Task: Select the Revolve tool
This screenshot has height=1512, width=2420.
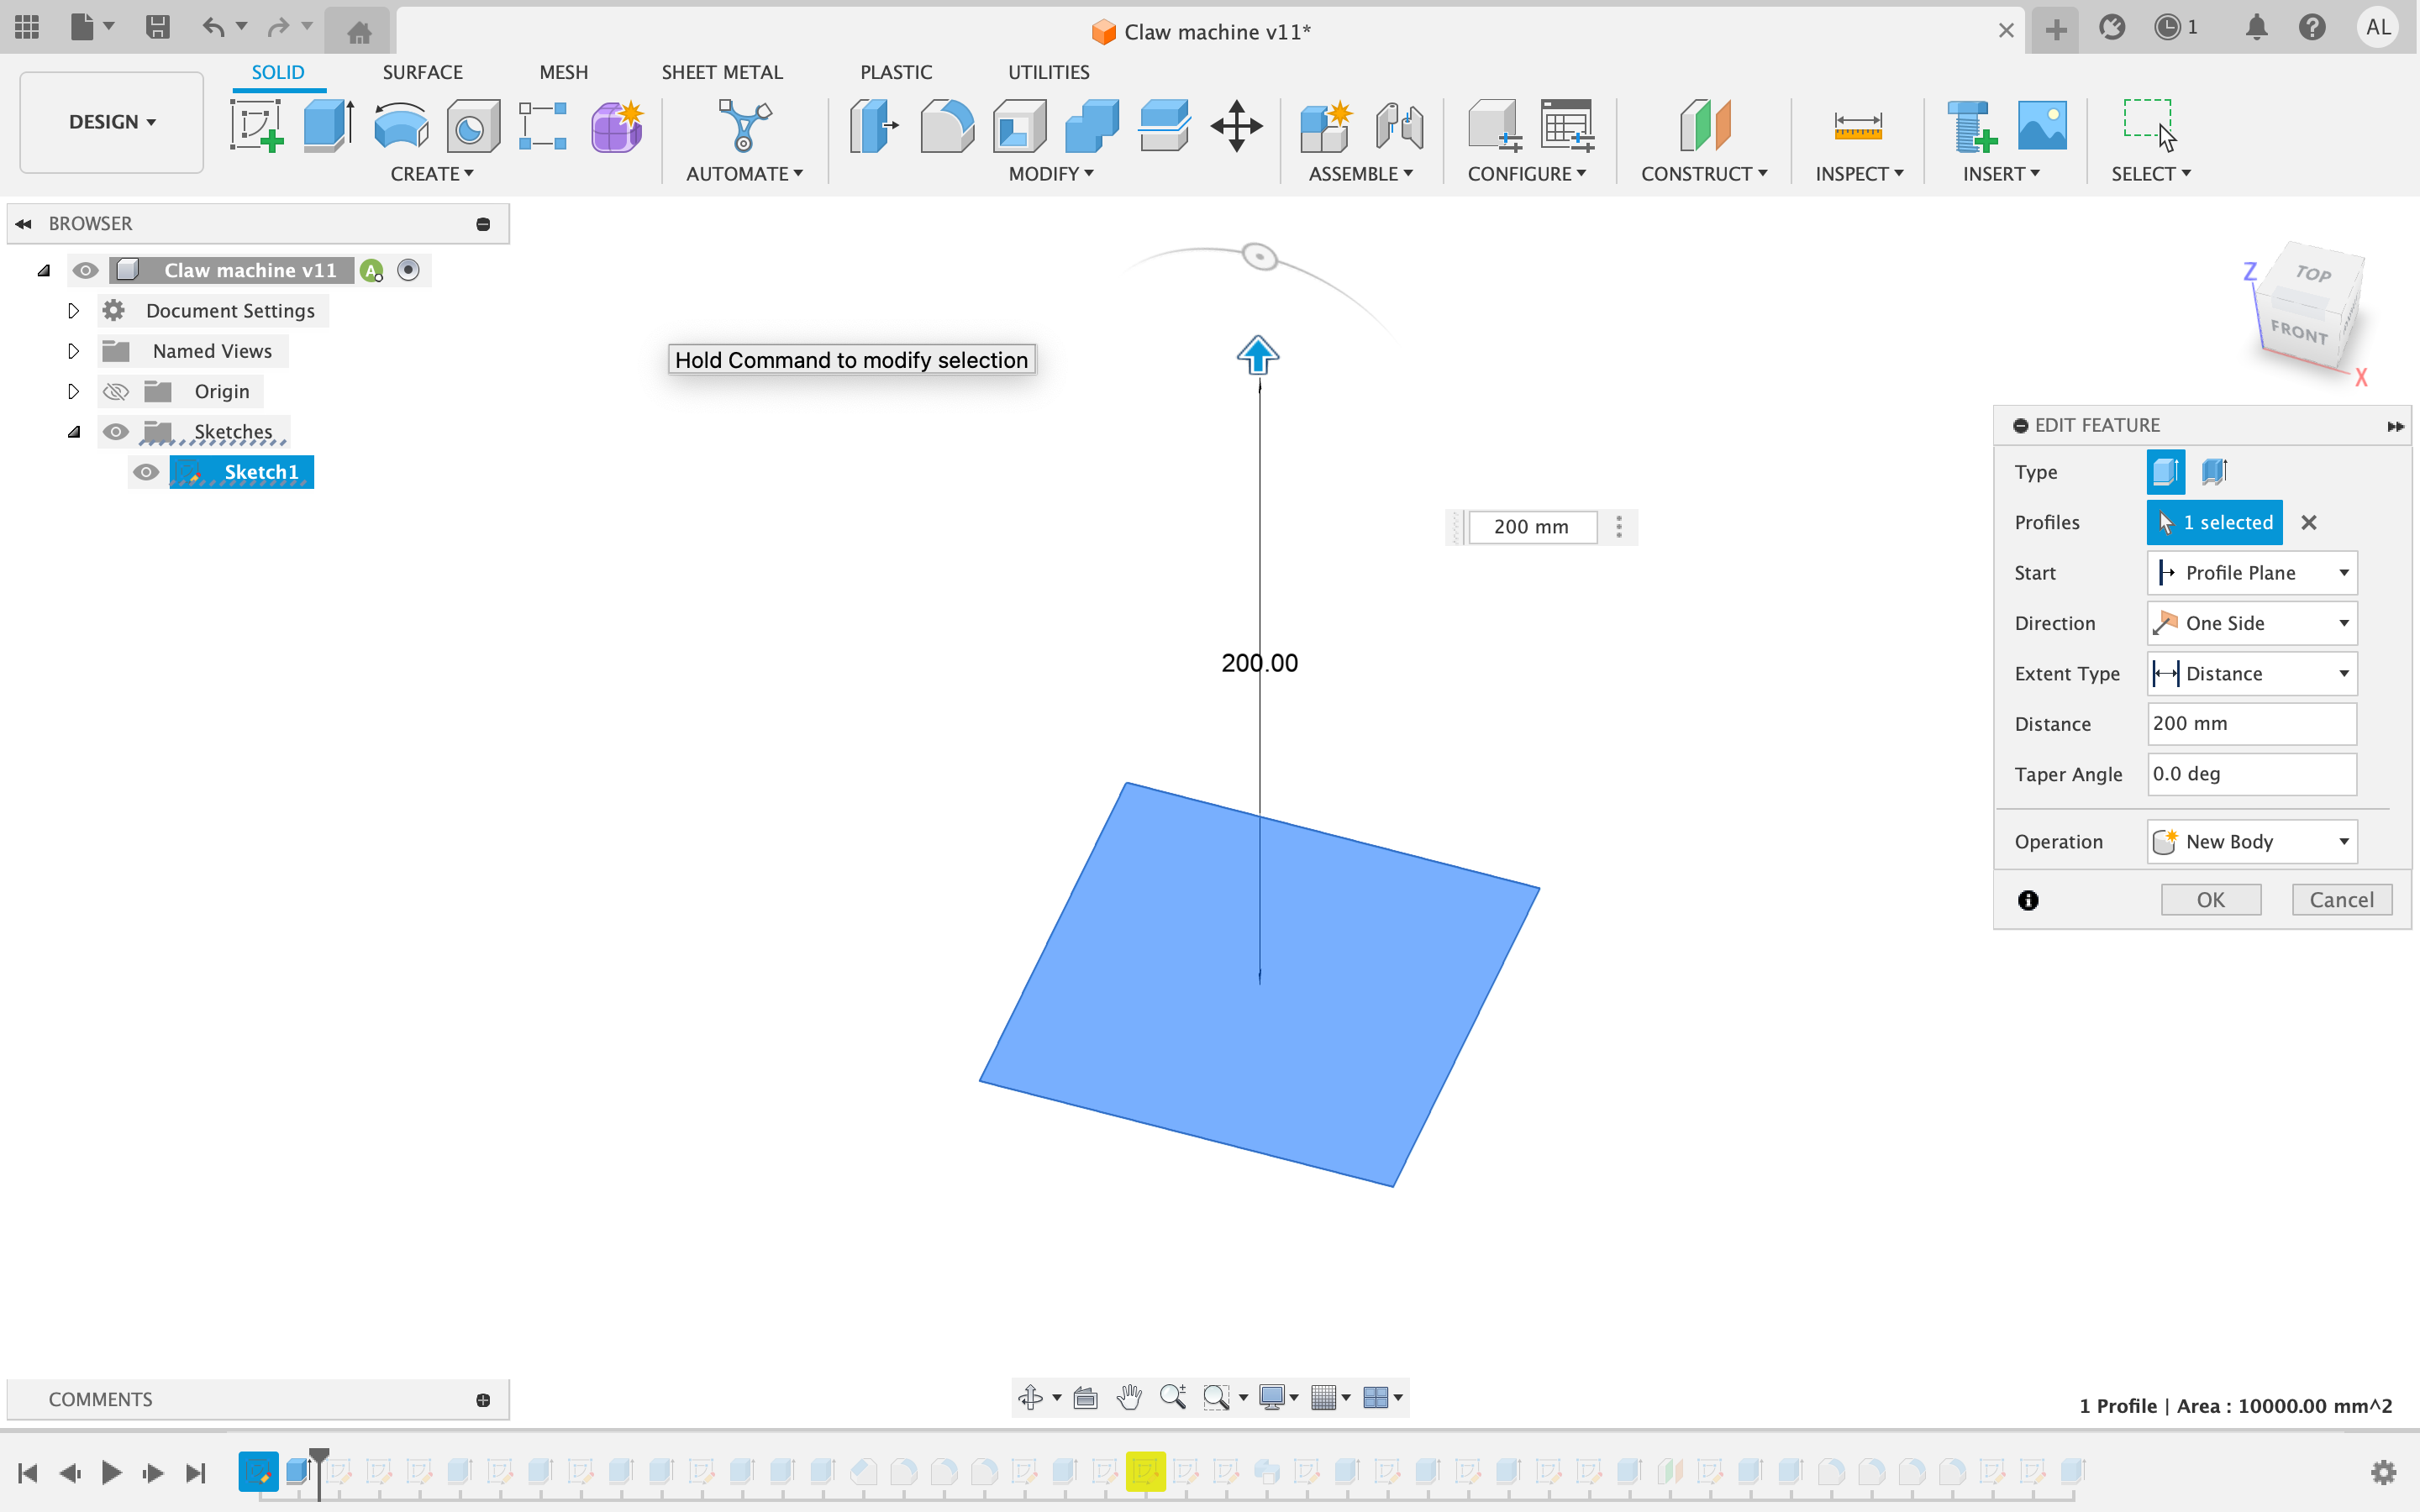Action: pyautogui.click(x=401, y=126)
